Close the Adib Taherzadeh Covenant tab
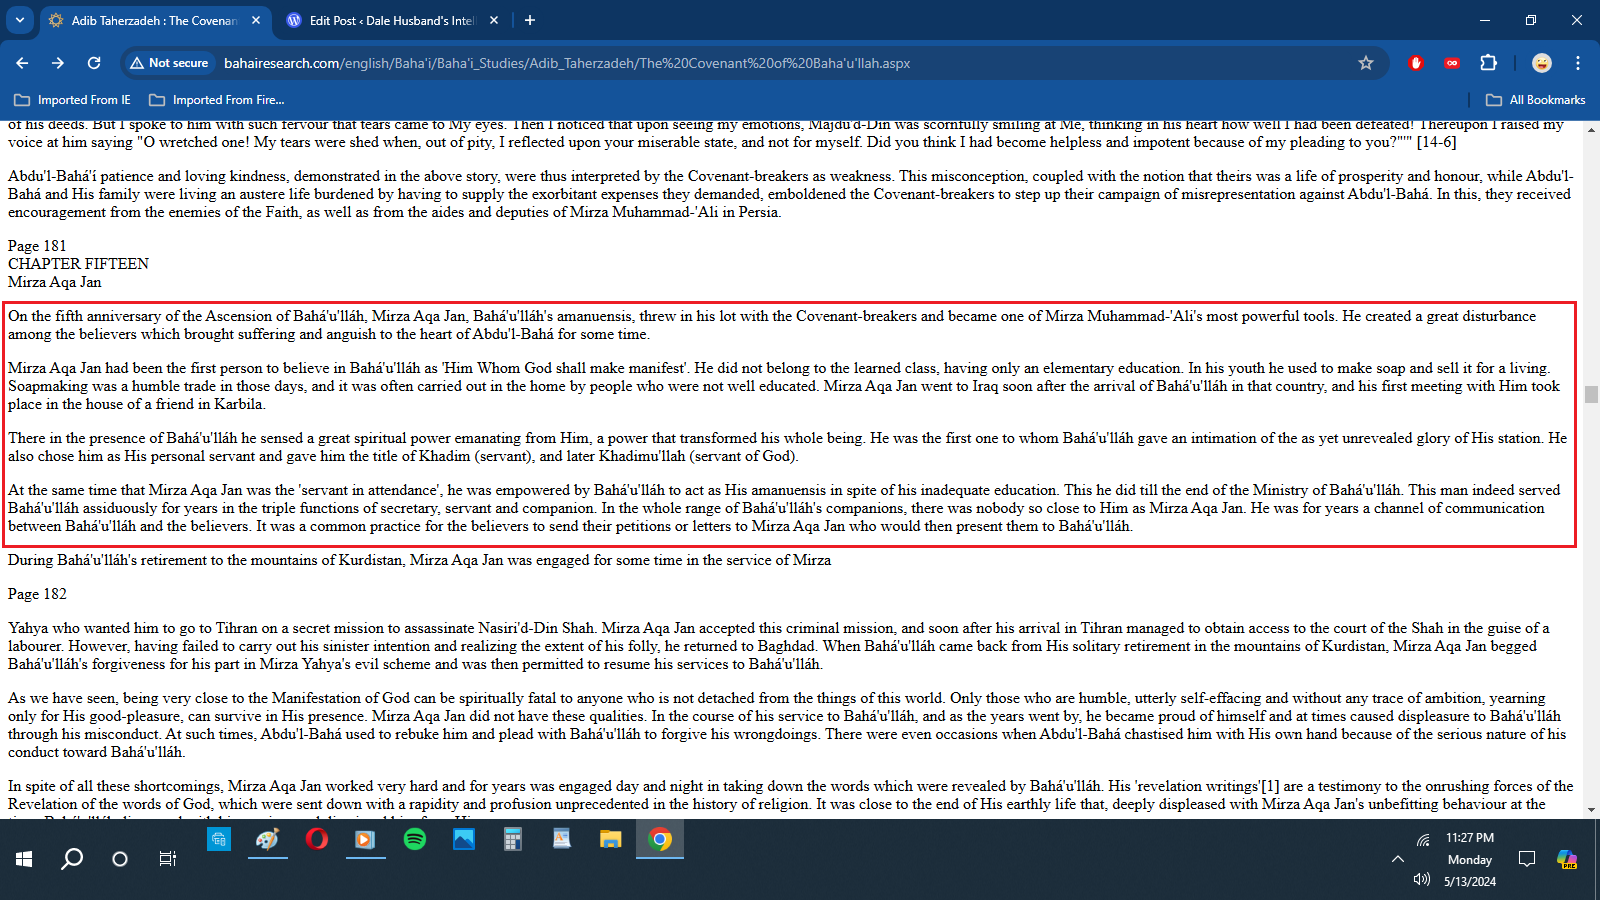Viewport: 1600px width, 900px height. (256, 20)
